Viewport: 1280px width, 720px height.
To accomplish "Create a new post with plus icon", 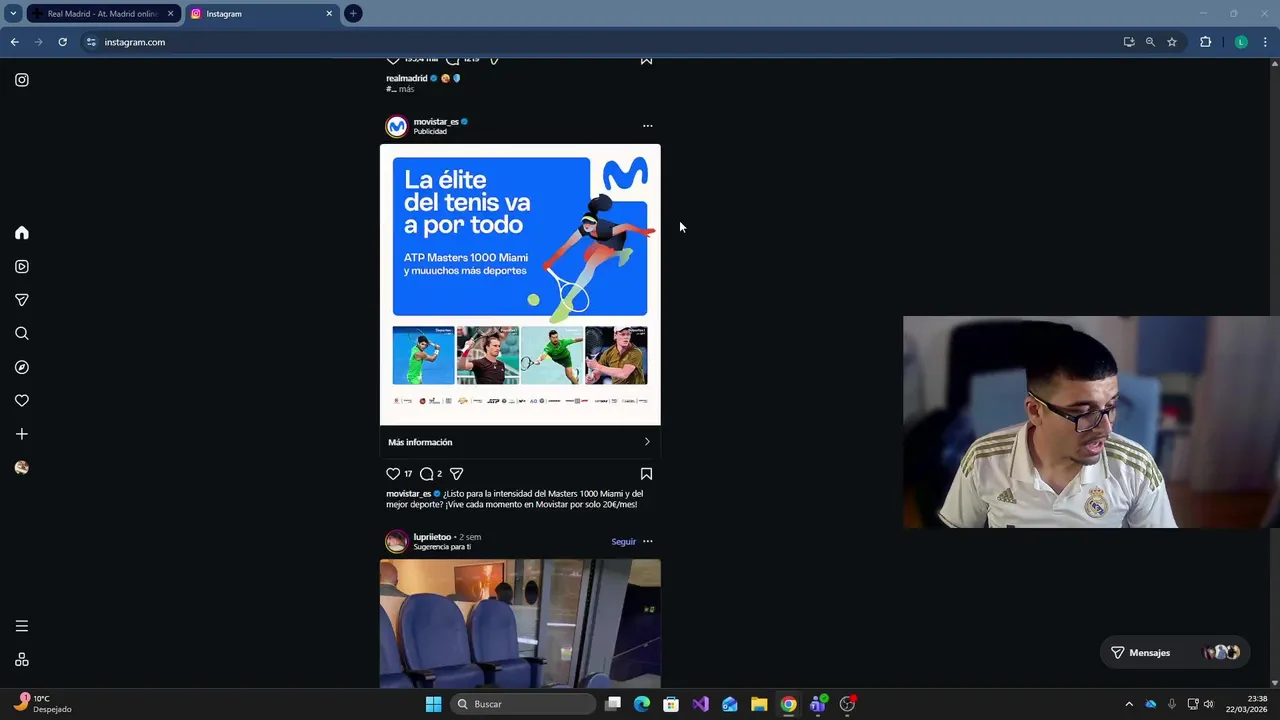I will click(22, 434).
